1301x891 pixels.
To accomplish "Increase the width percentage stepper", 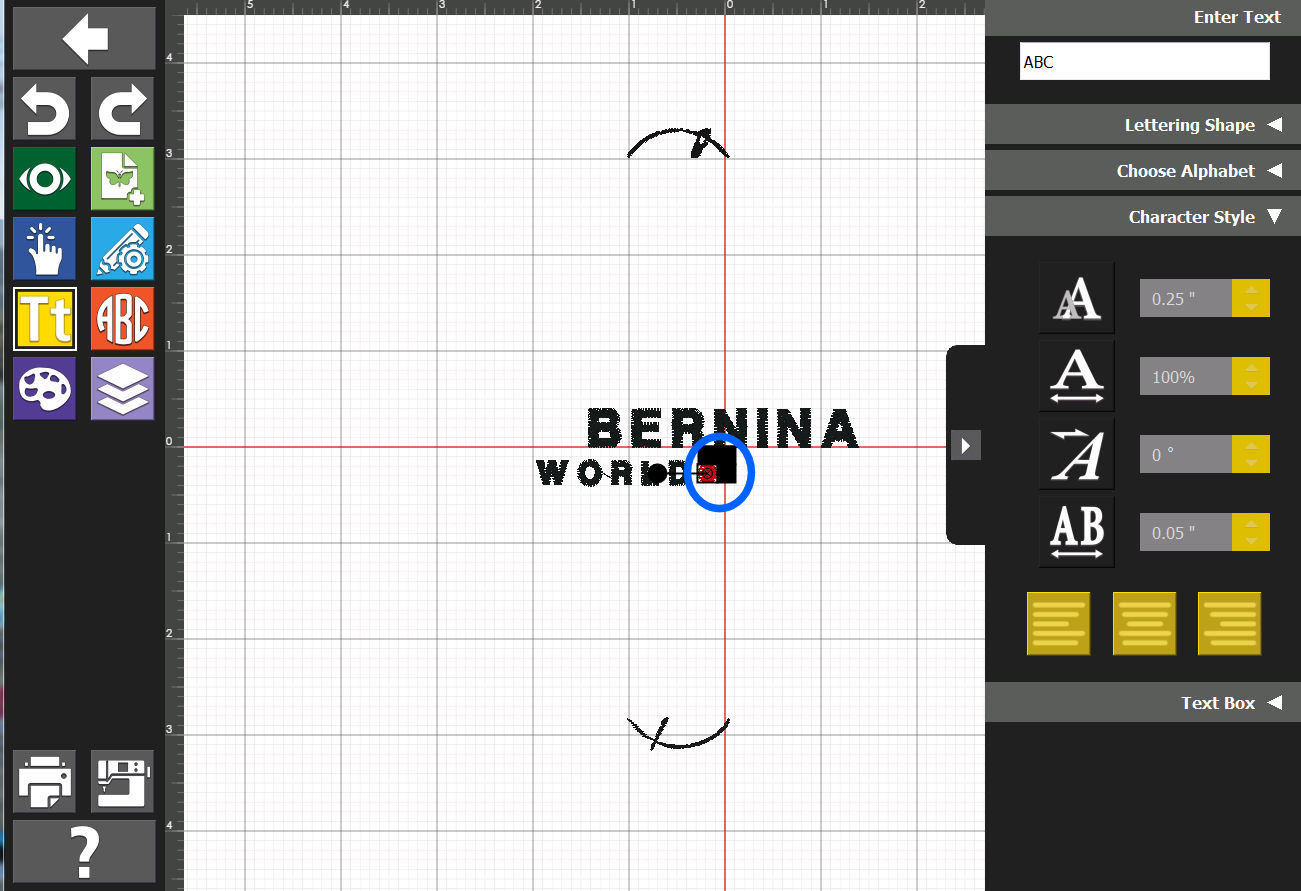I will click(x=1251, y=367).
